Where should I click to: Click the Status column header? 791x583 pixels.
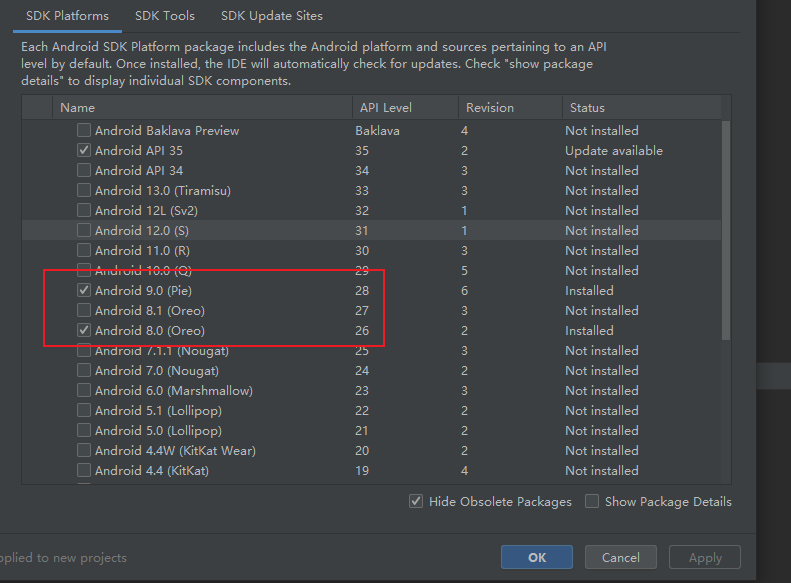pos(587,108)
